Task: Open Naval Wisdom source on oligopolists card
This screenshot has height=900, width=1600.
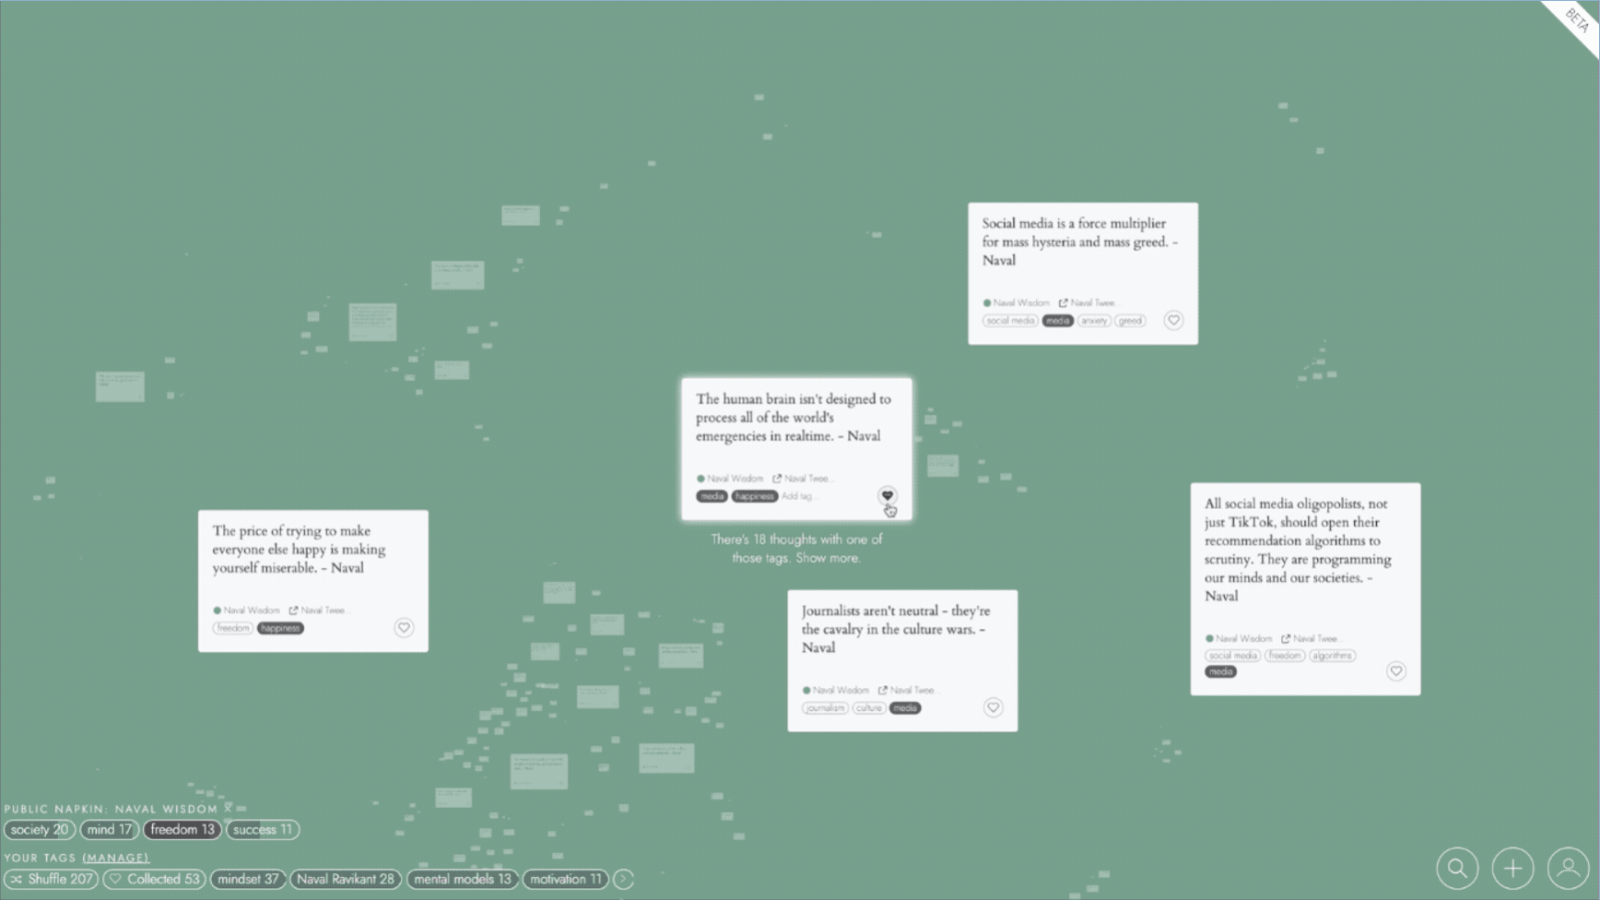Action: (x=1239, y=638)
